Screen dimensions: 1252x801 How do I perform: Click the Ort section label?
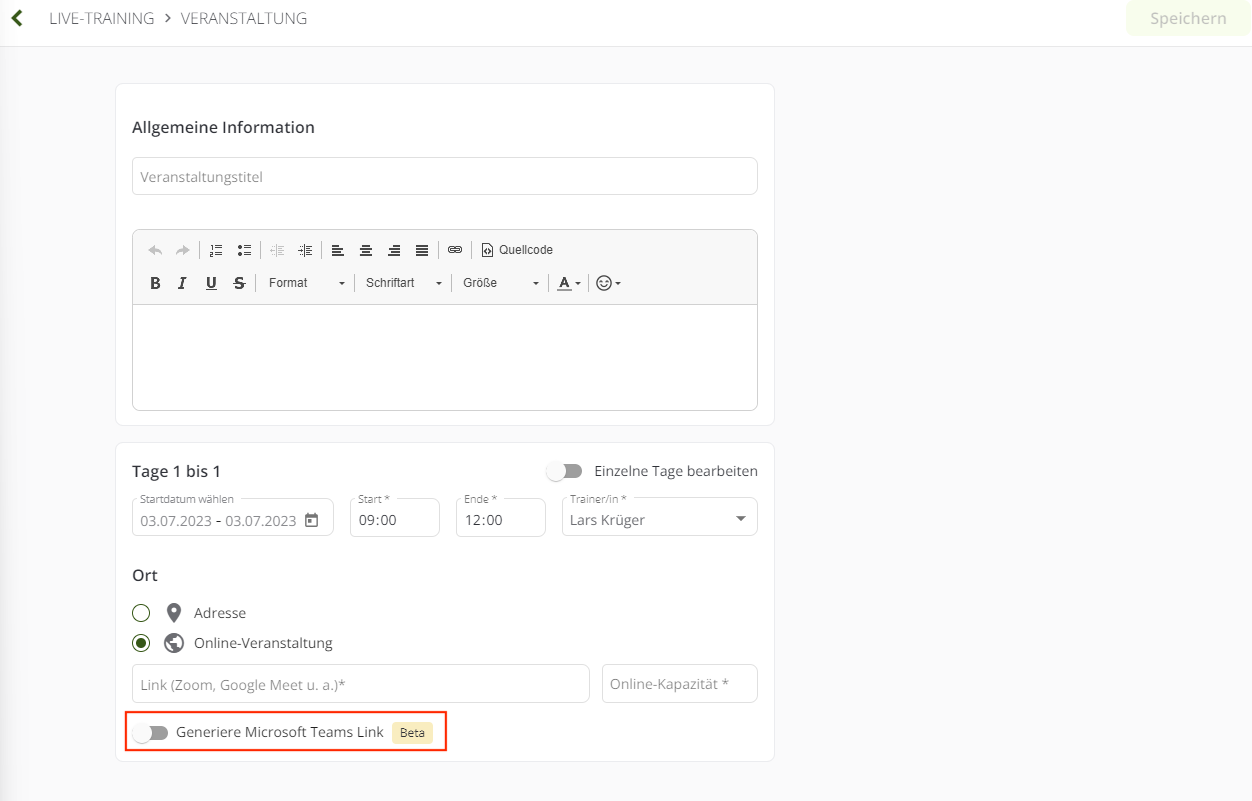pos(144,576)
